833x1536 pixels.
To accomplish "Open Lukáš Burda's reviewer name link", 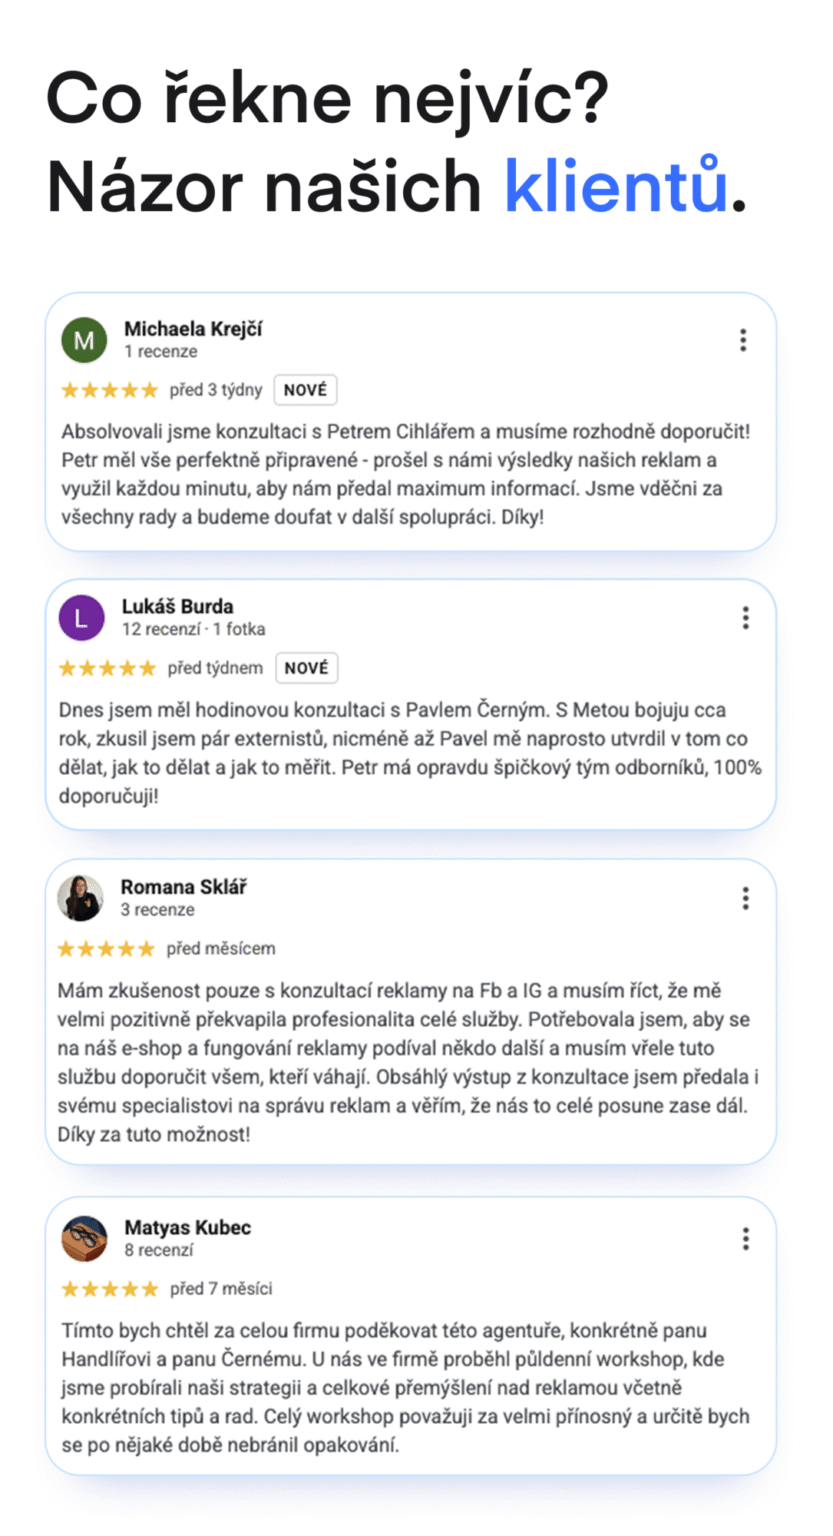I will coord(178,606).
